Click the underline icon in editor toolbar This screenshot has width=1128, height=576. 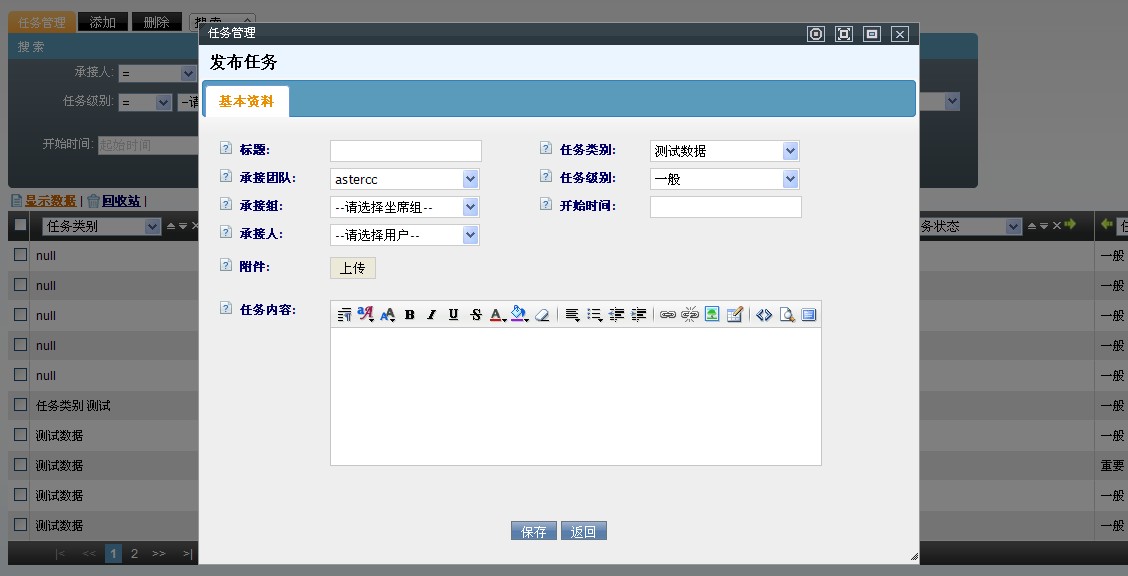coord(453,315)
